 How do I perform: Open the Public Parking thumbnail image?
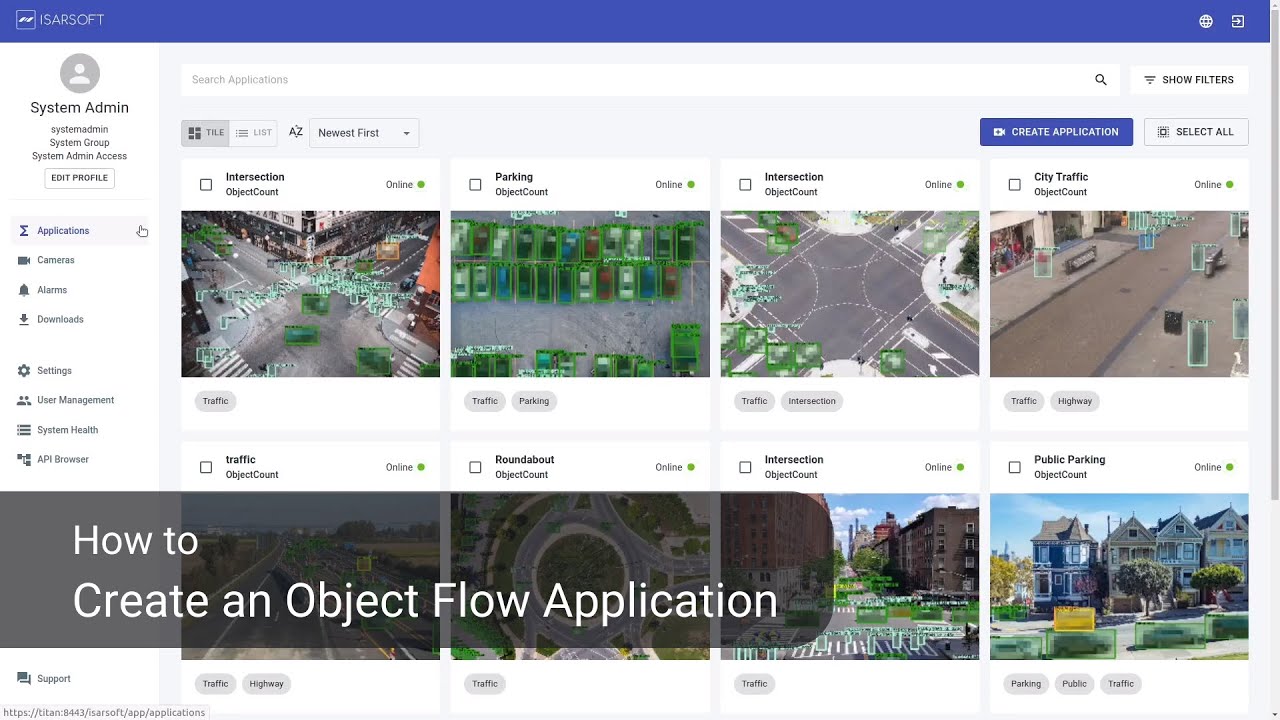[x=1119, y=577]
